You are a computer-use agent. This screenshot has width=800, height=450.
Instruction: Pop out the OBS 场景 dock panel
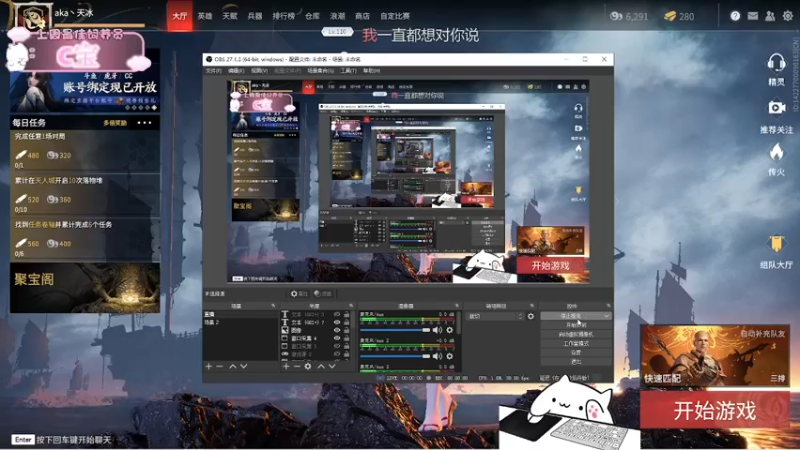273,306
